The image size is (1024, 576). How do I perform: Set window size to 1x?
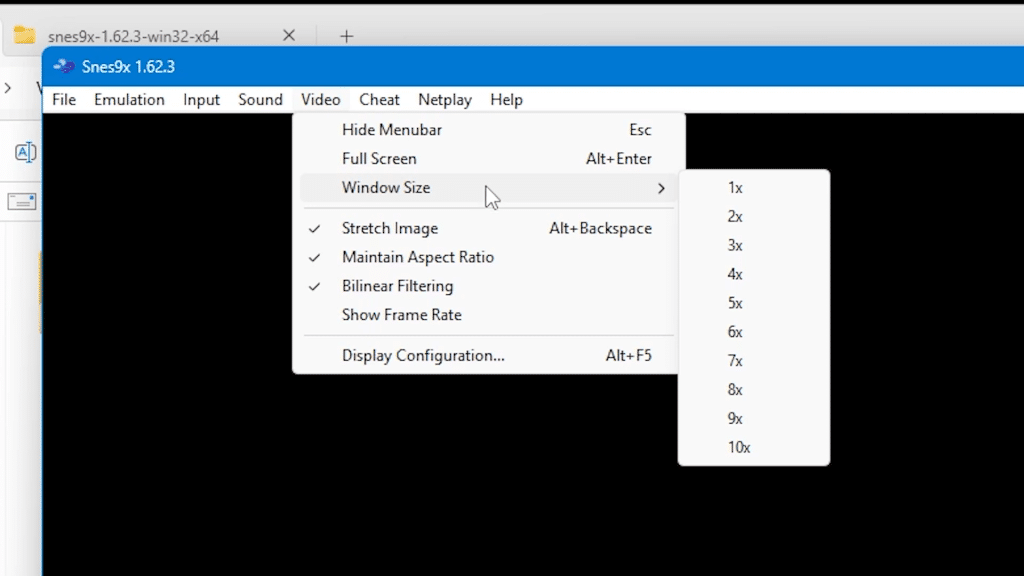tap(754, 188)
